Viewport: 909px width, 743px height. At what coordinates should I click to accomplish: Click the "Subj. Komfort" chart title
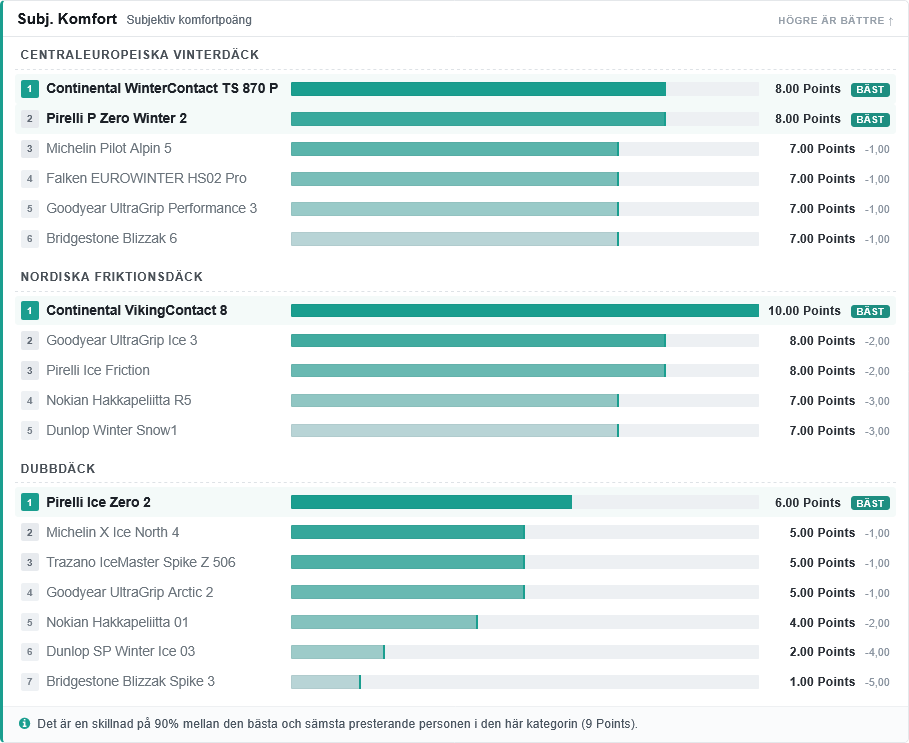tap(67, 19)
